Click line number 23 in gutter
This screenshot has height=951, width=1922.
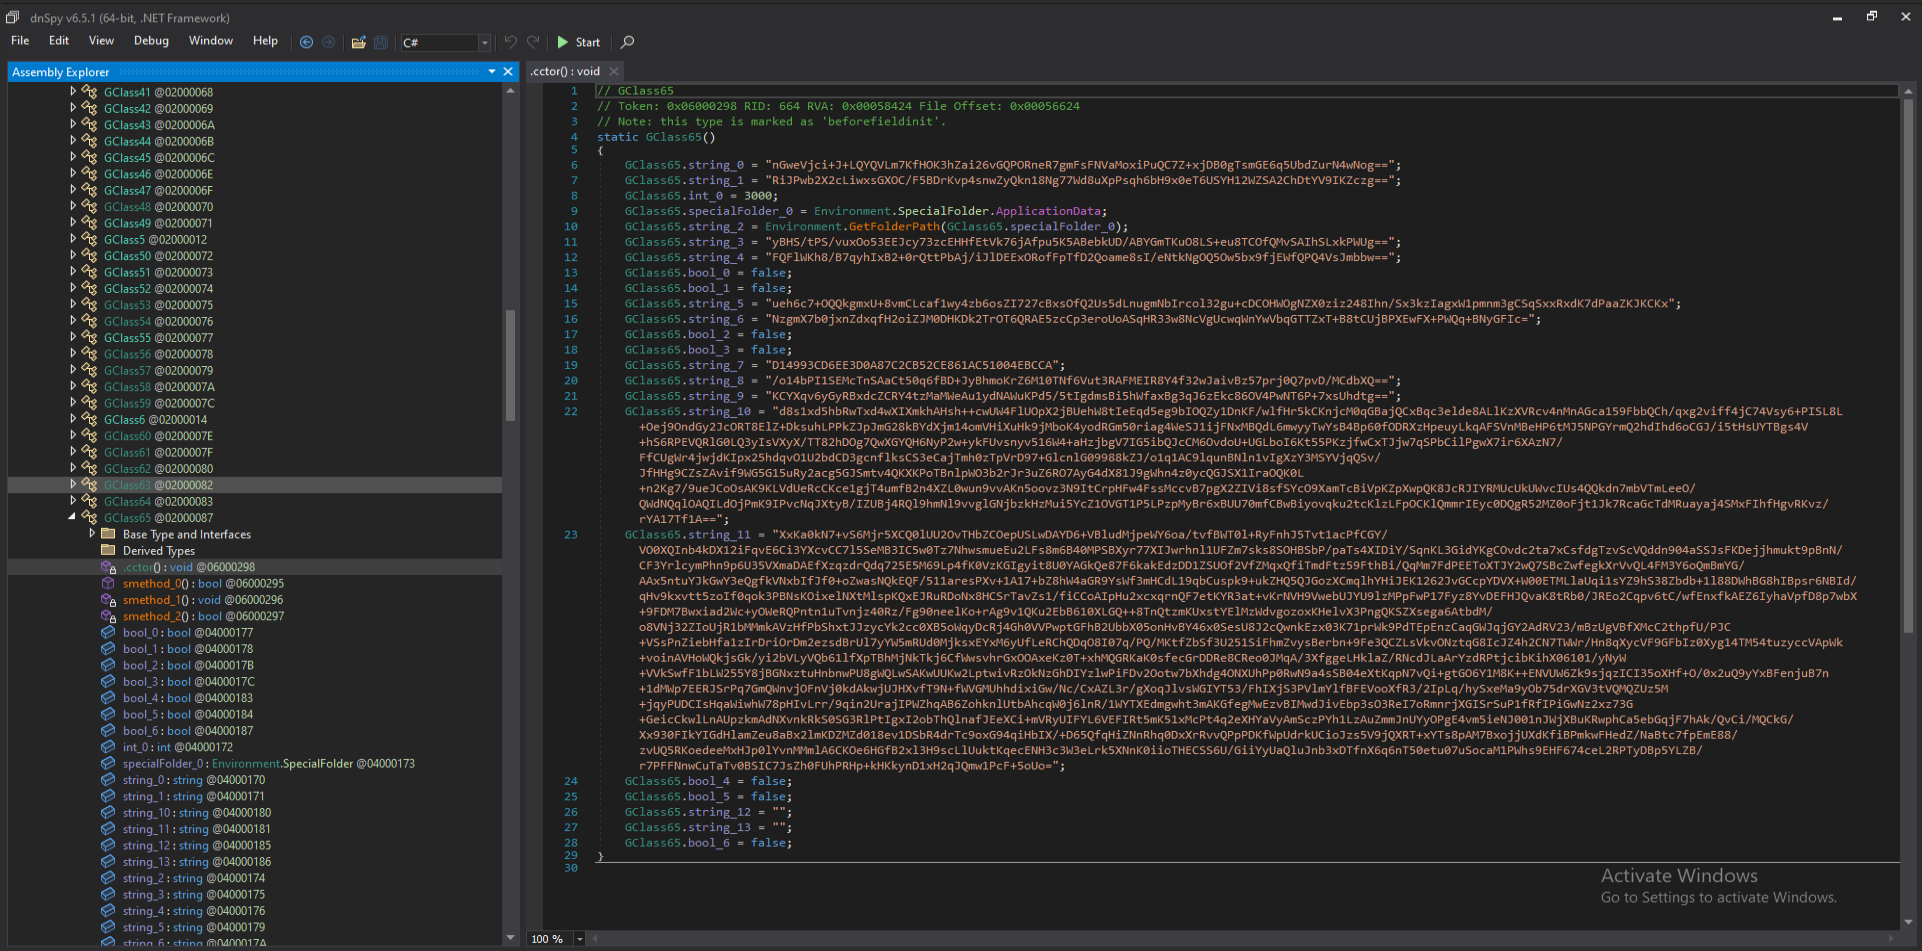pos(570,535)
